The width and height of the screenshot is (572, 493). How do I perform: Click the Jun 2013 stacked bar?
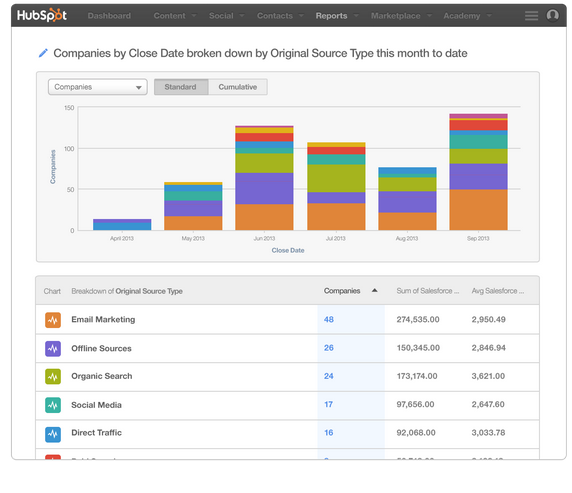click(x=264, y=178)
